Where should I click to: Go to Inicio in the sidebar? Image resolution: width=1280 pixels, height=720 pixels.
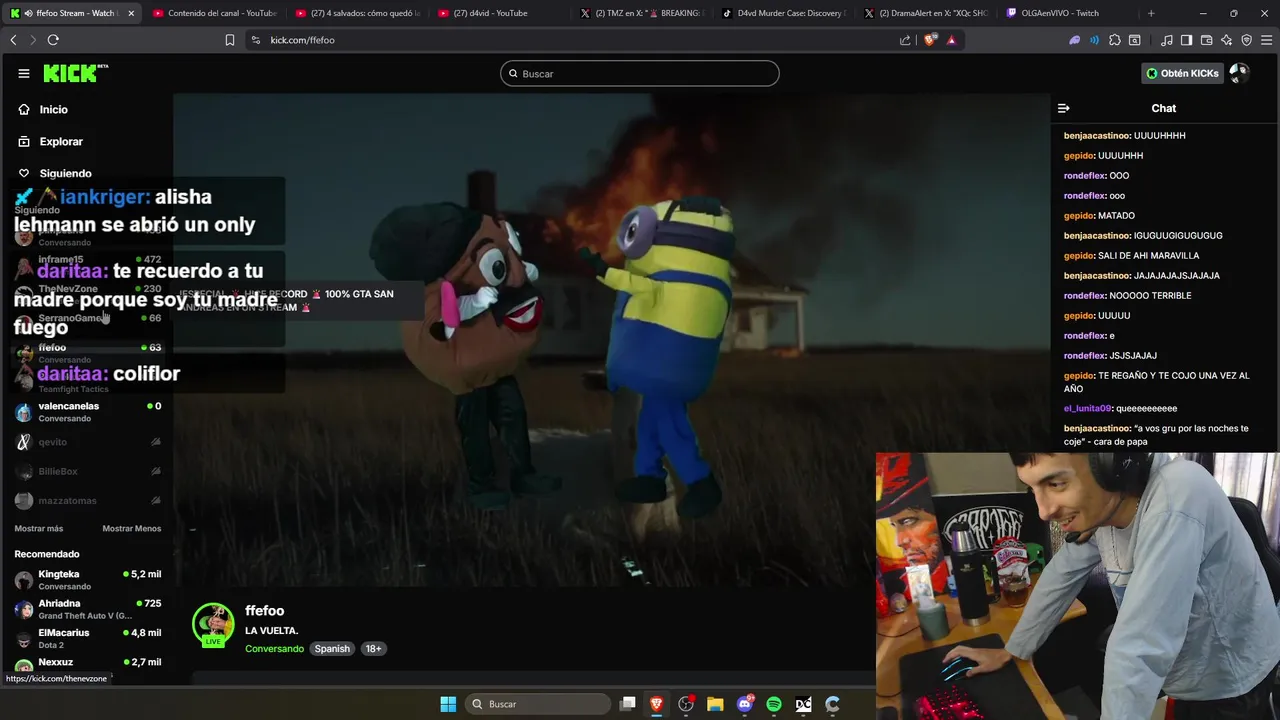tap(53, 109)
